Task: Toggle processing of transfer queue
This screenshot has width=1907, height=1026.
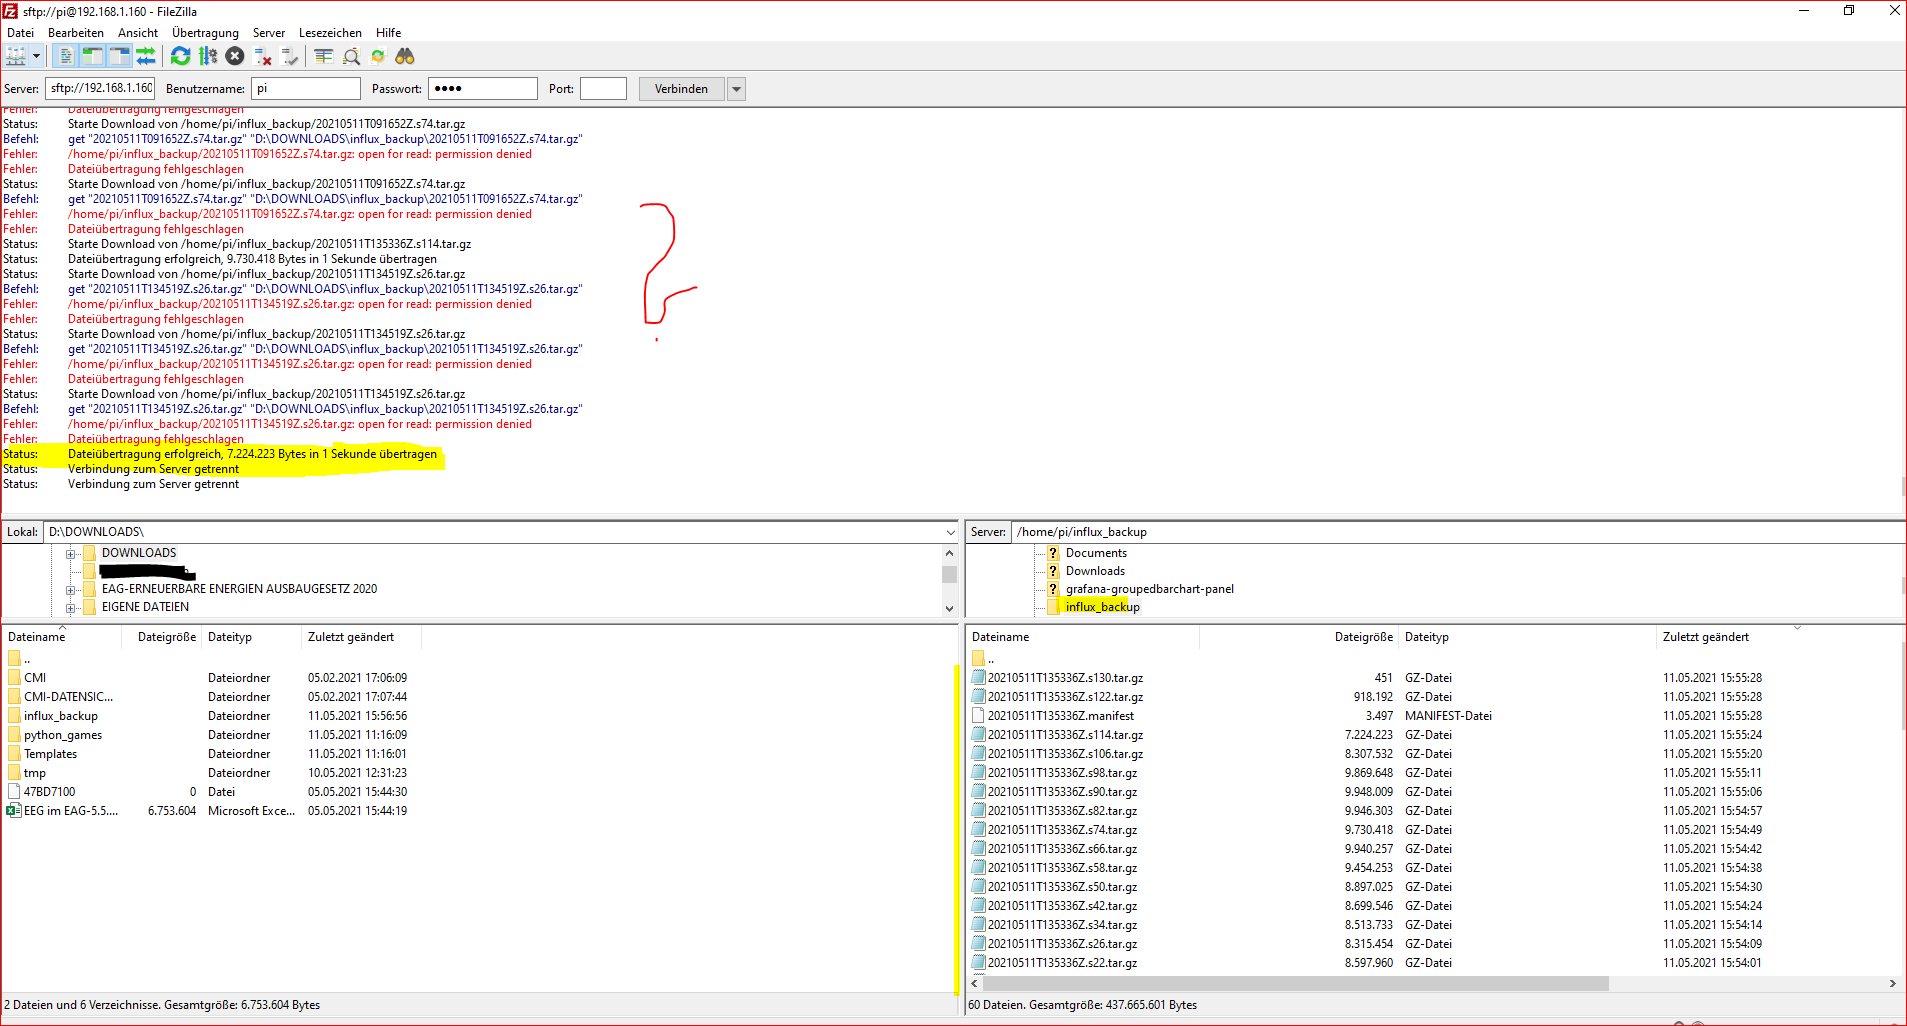Action: (x=208, y=56)
